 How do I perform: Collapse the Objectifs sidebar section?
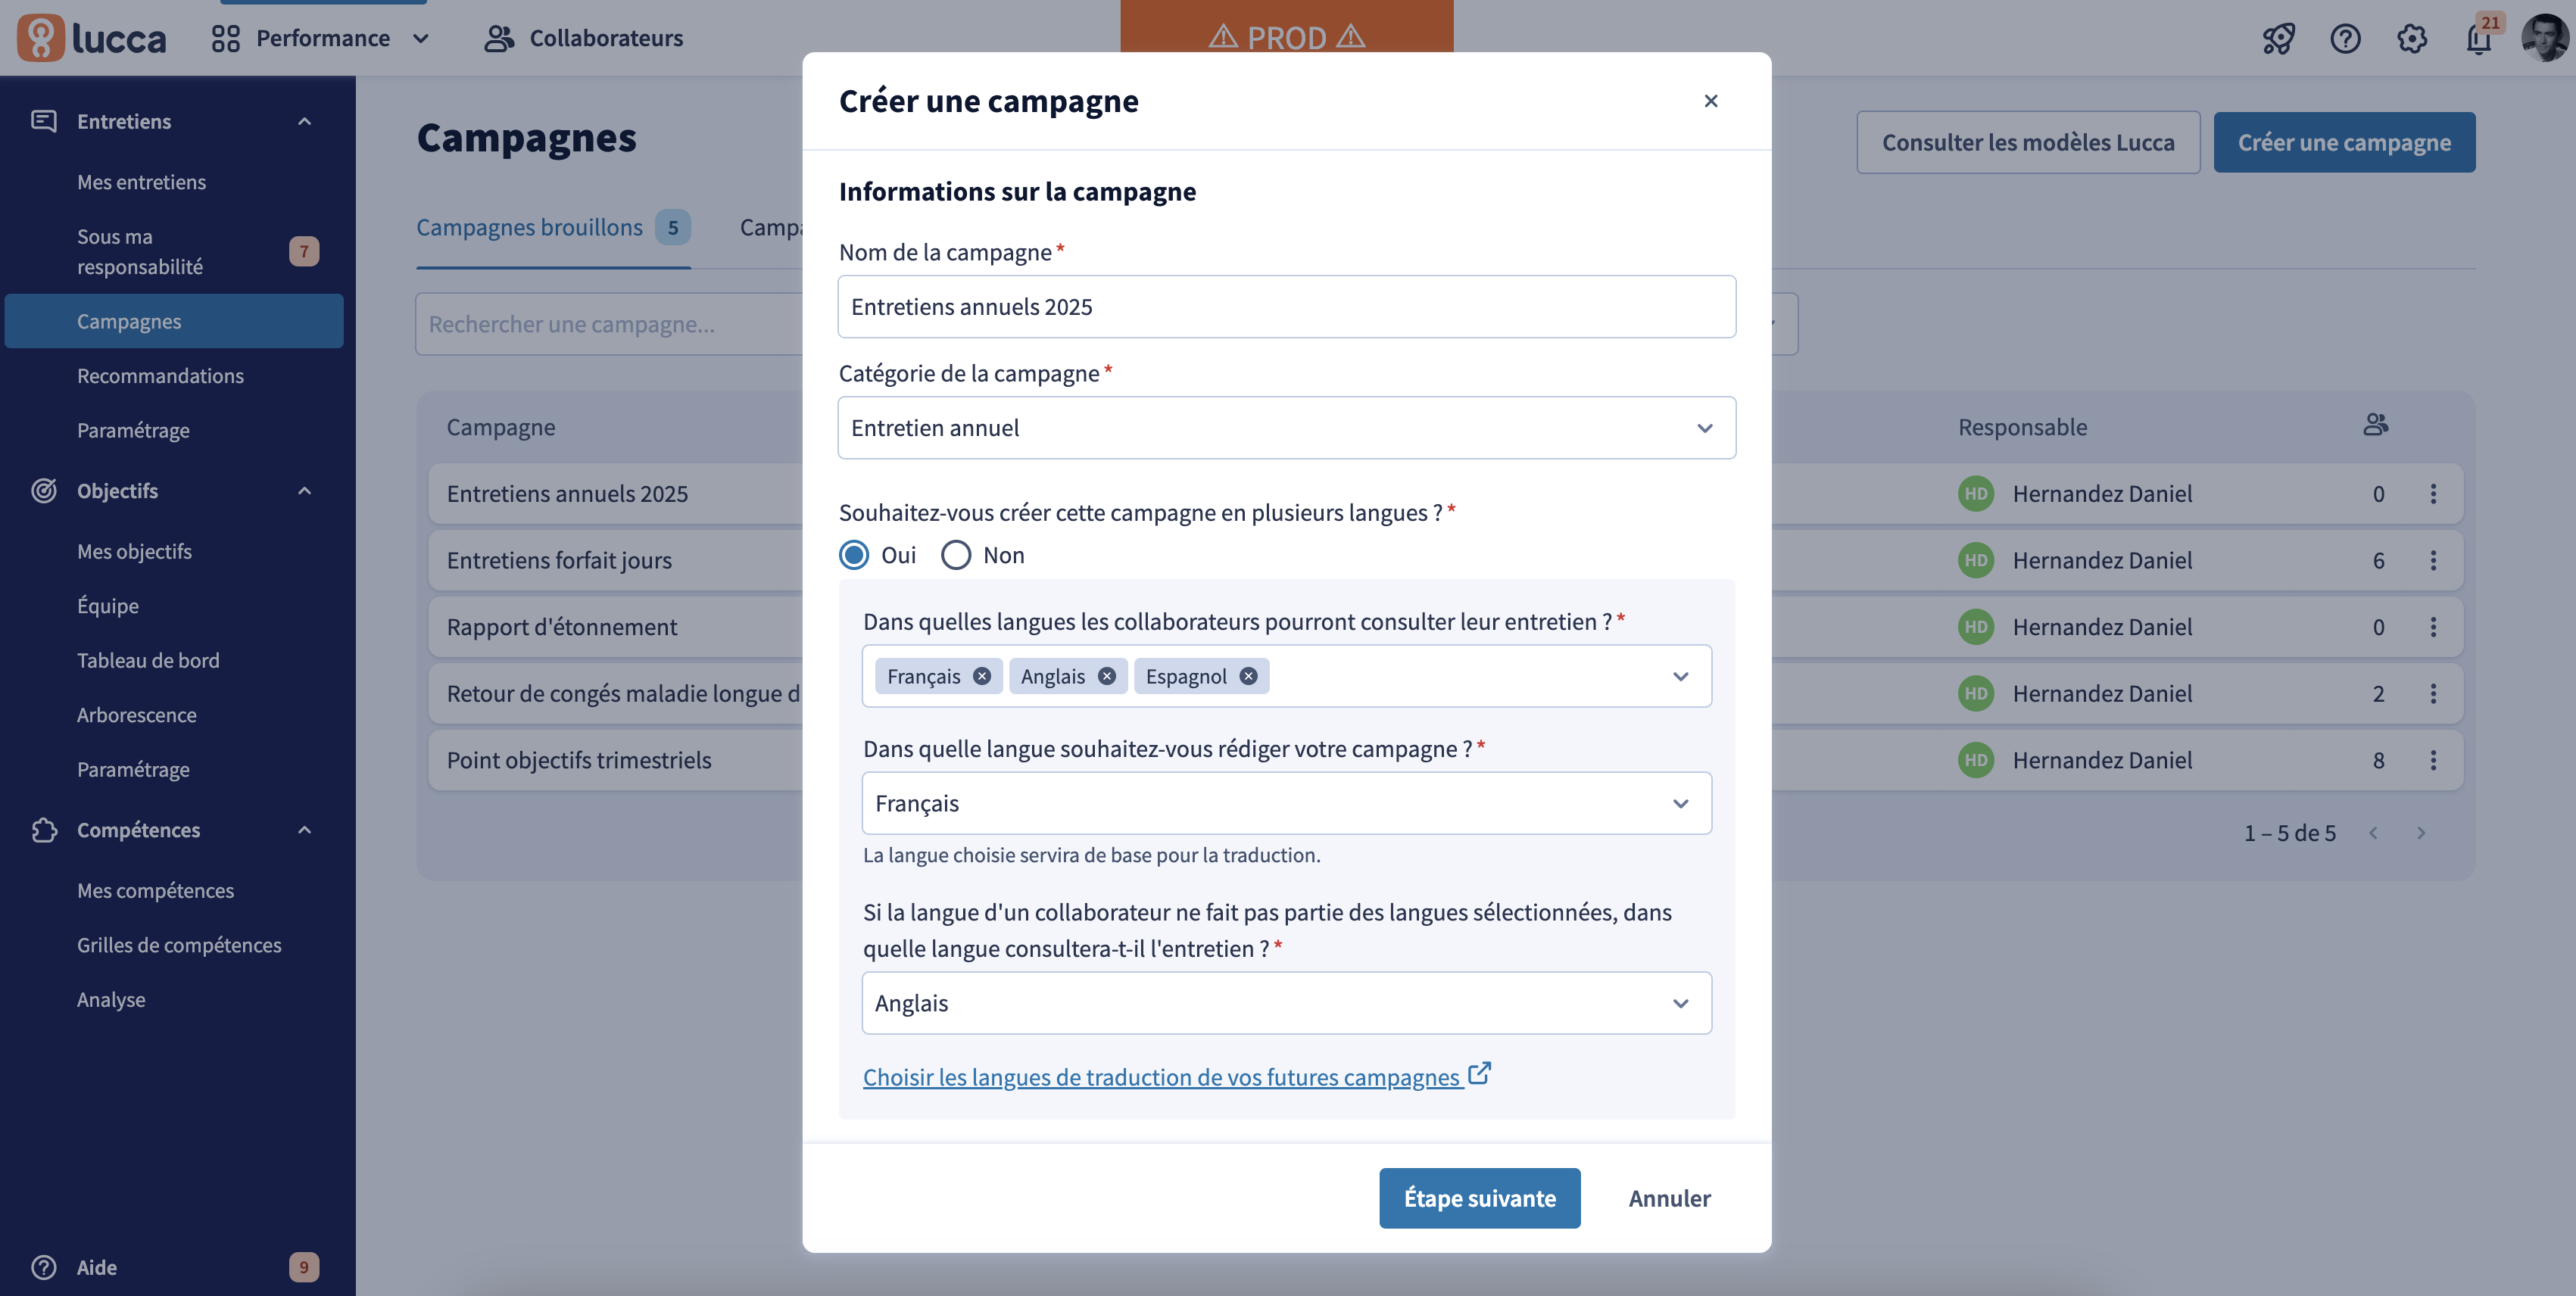[x=305, y=490]
